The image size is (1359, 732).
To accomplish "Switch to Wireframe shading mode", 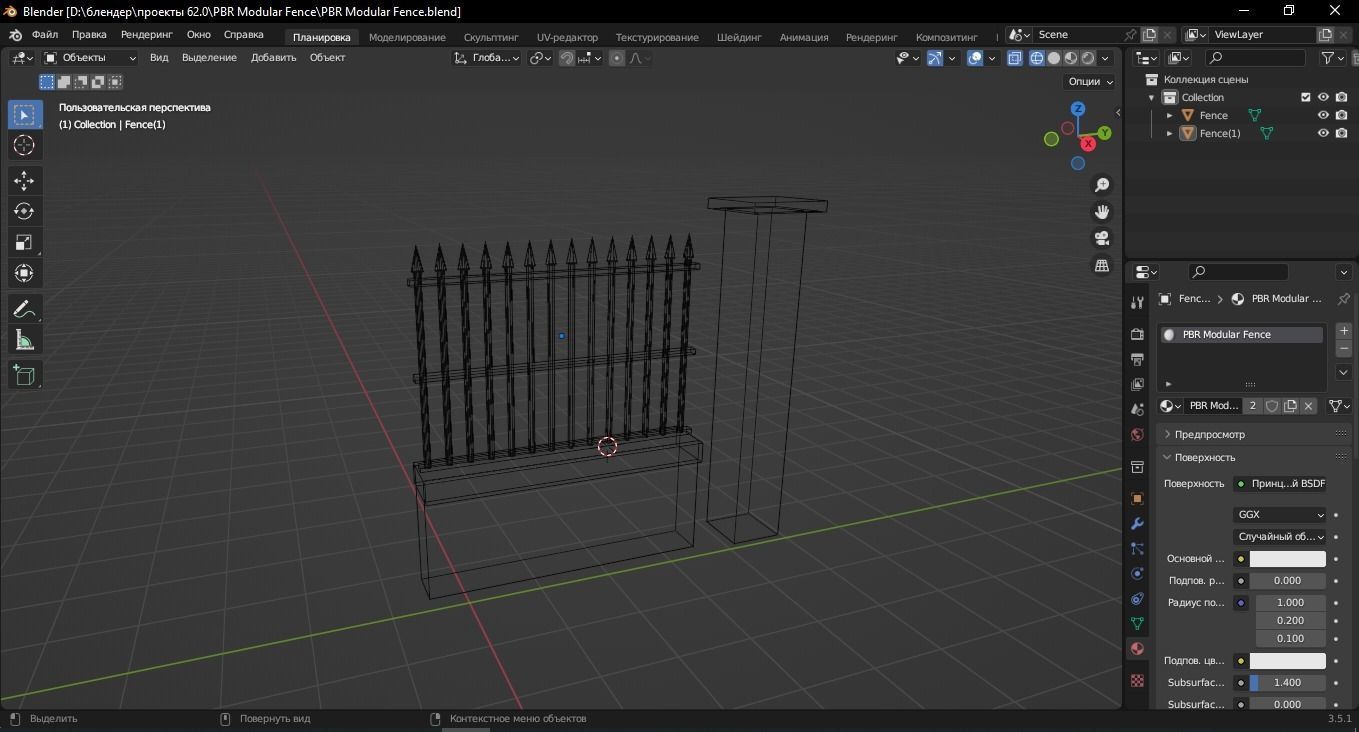I will coord(1037,58).
